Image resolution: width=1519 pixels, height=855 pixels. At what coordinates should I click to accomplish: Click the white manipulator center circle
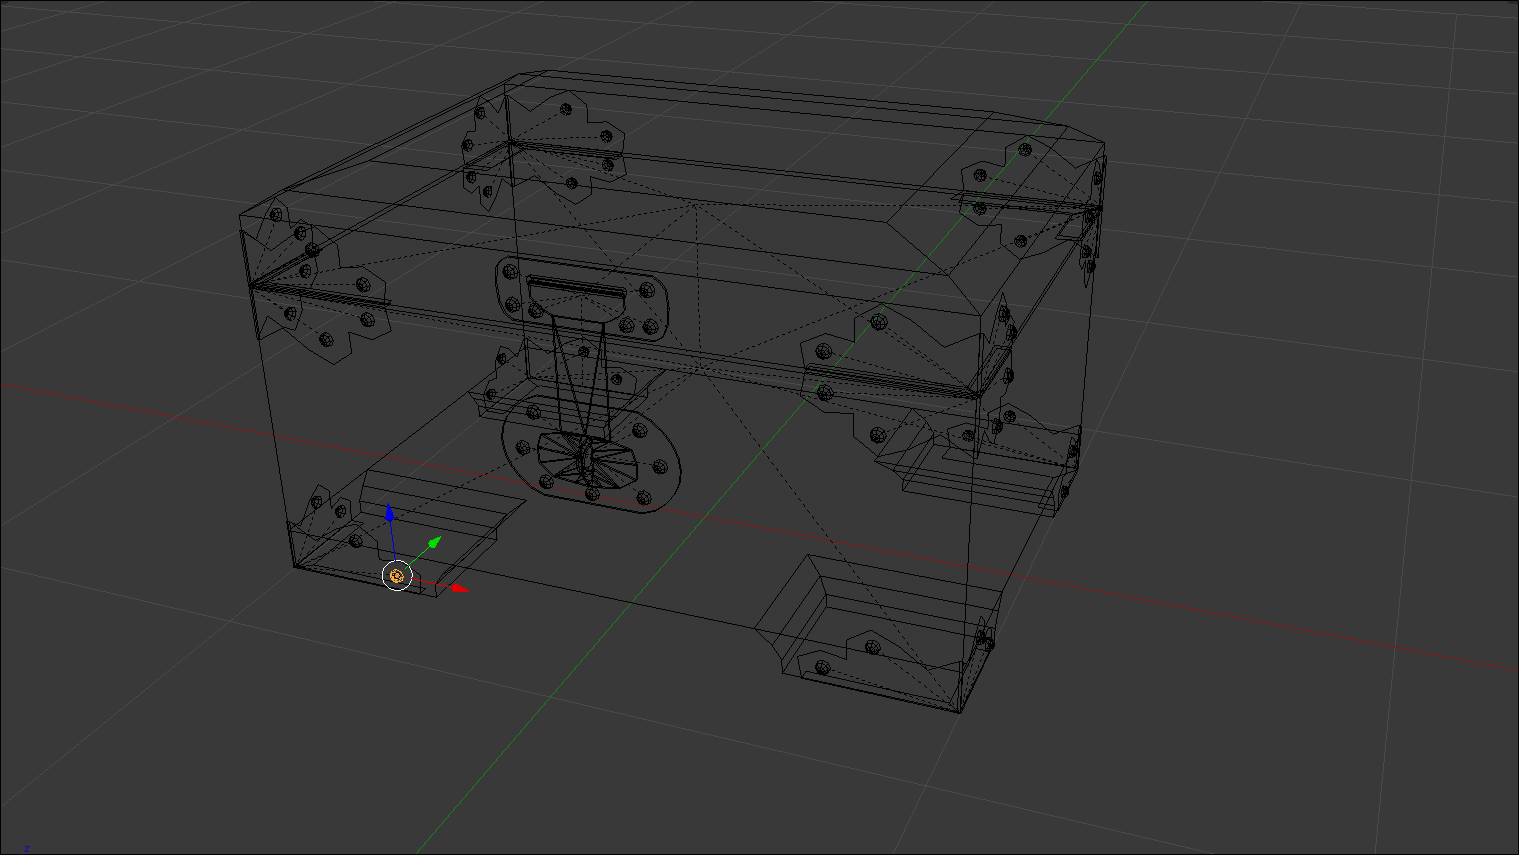pos(397,576)
